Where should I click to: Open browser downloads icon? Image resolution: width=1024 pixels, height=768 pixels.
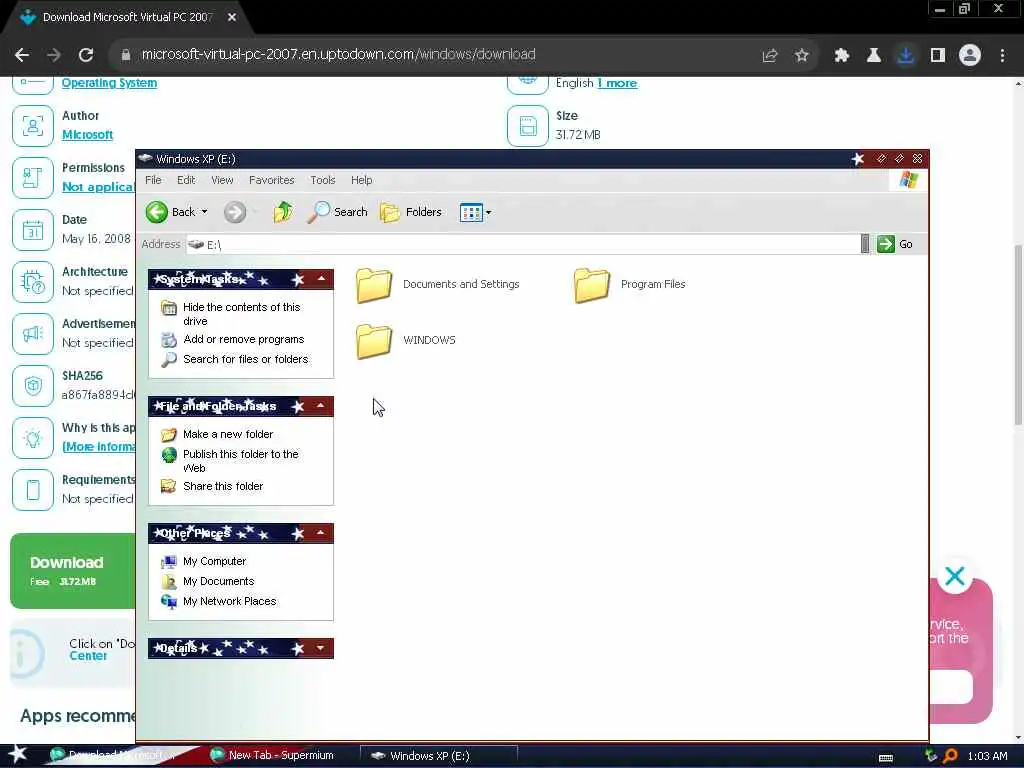(x=906, y=56)
